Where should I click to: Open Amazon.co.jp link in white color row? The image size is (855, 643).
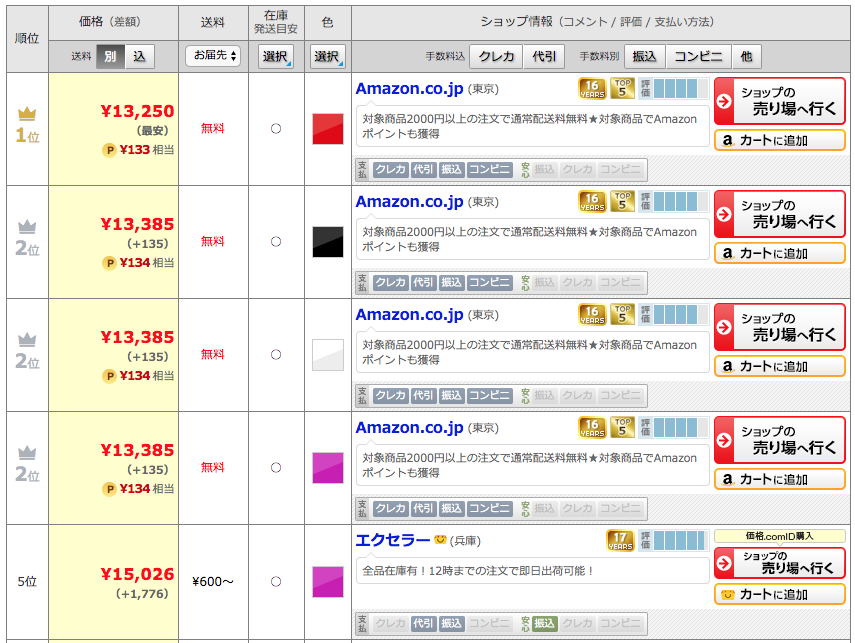pyautogui.click(x=410, y=314)
